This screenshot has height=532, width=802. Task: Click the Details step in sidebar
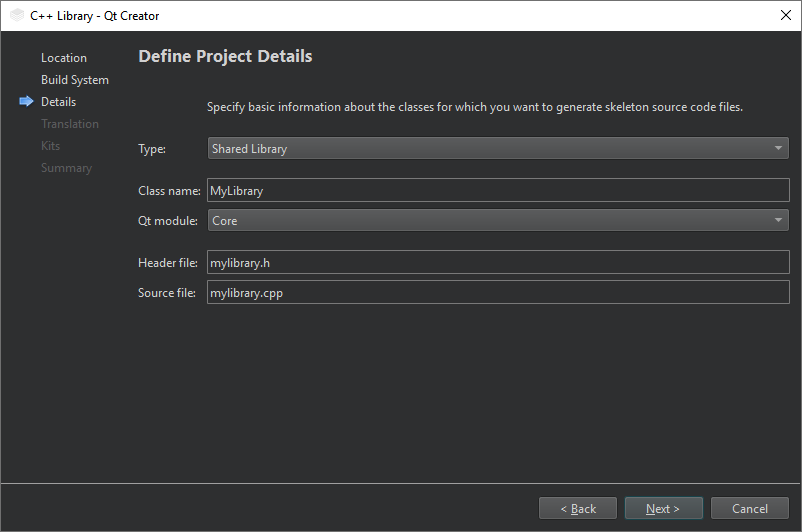(58, 102)
